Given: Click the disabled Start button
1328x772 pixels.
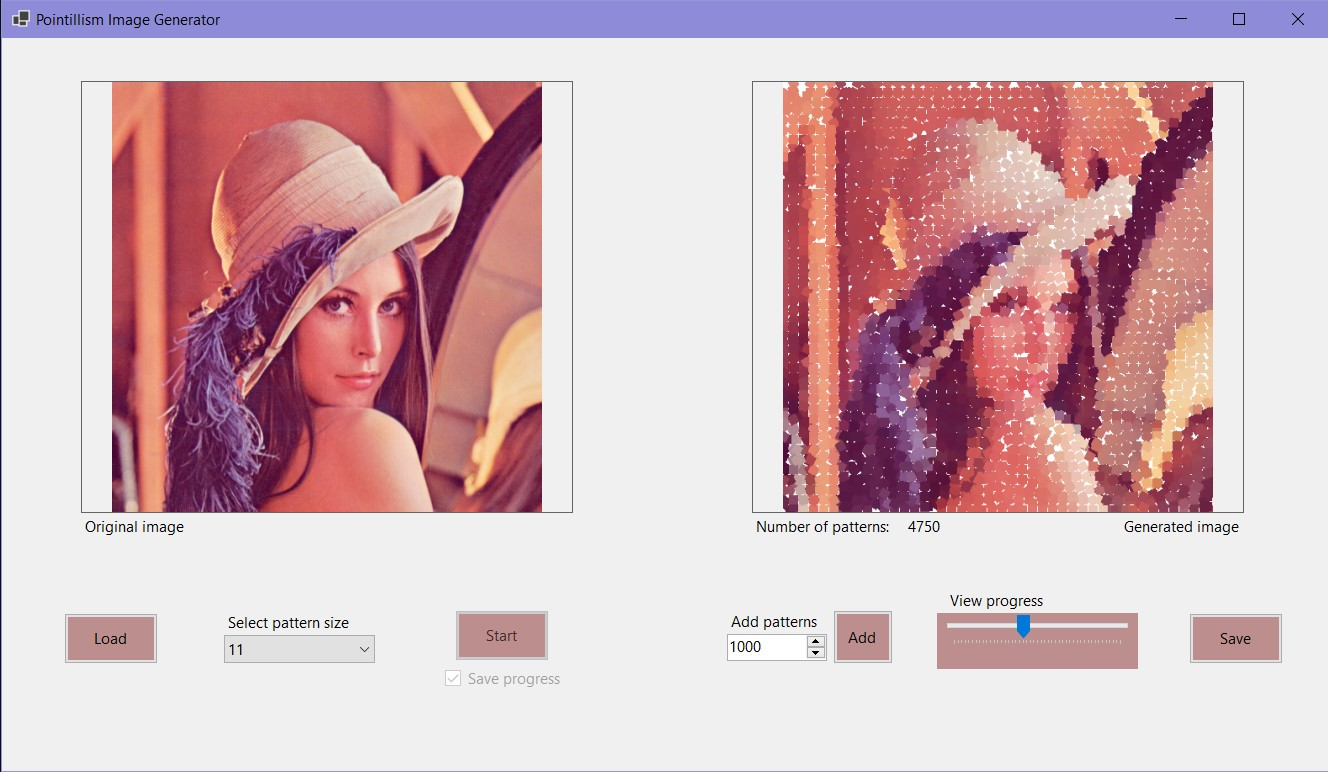Looking at the screenshot, I should [501, 635].
